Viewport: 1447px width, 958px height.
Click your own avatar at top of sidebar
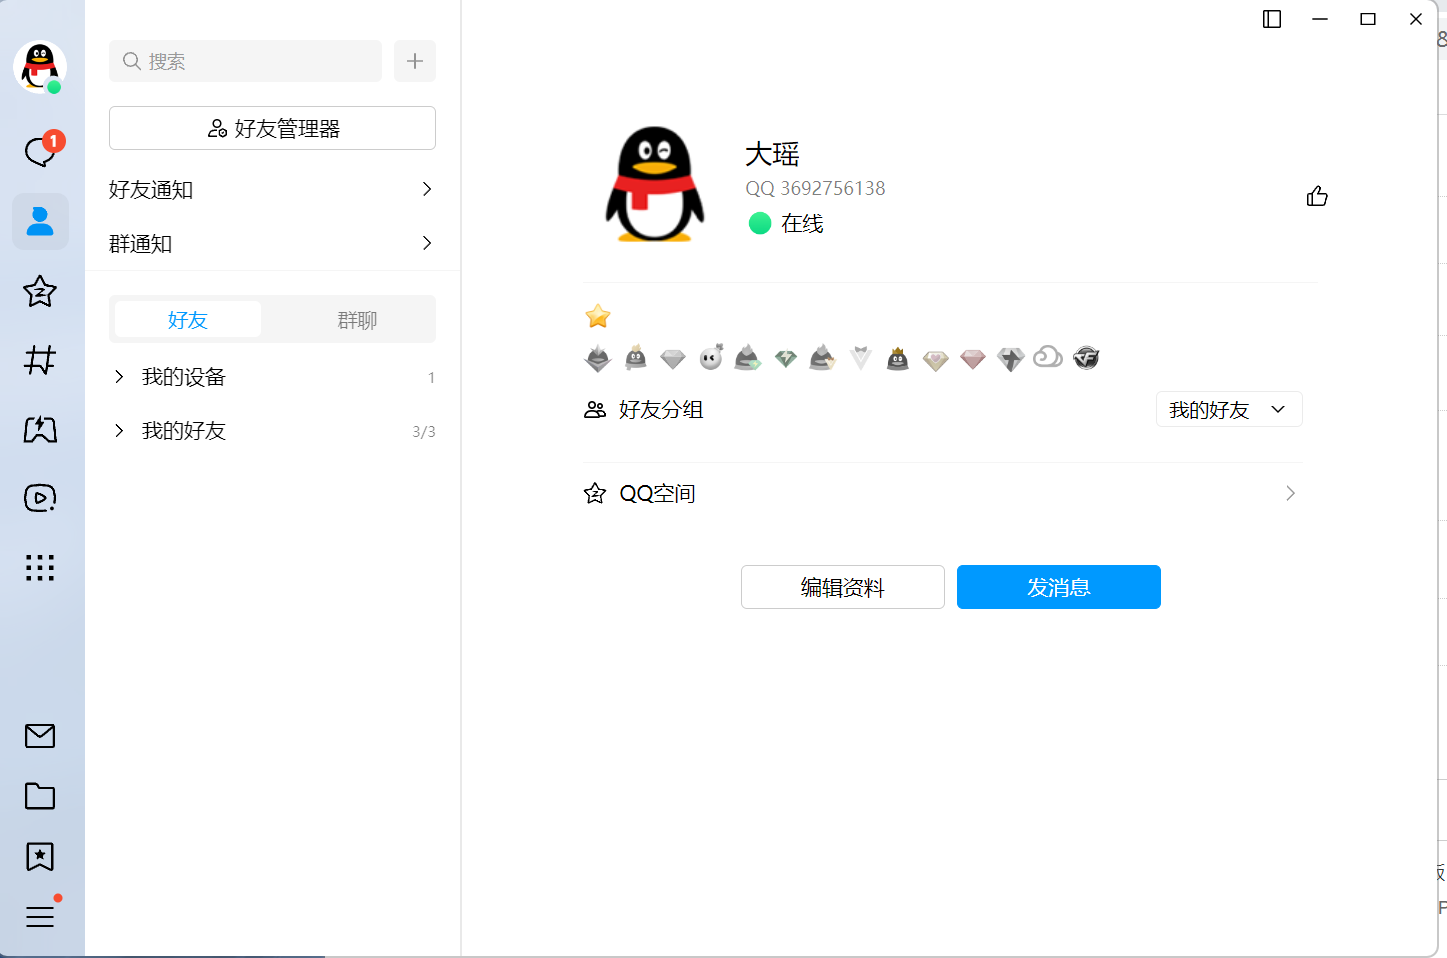[x=40, y=67]
